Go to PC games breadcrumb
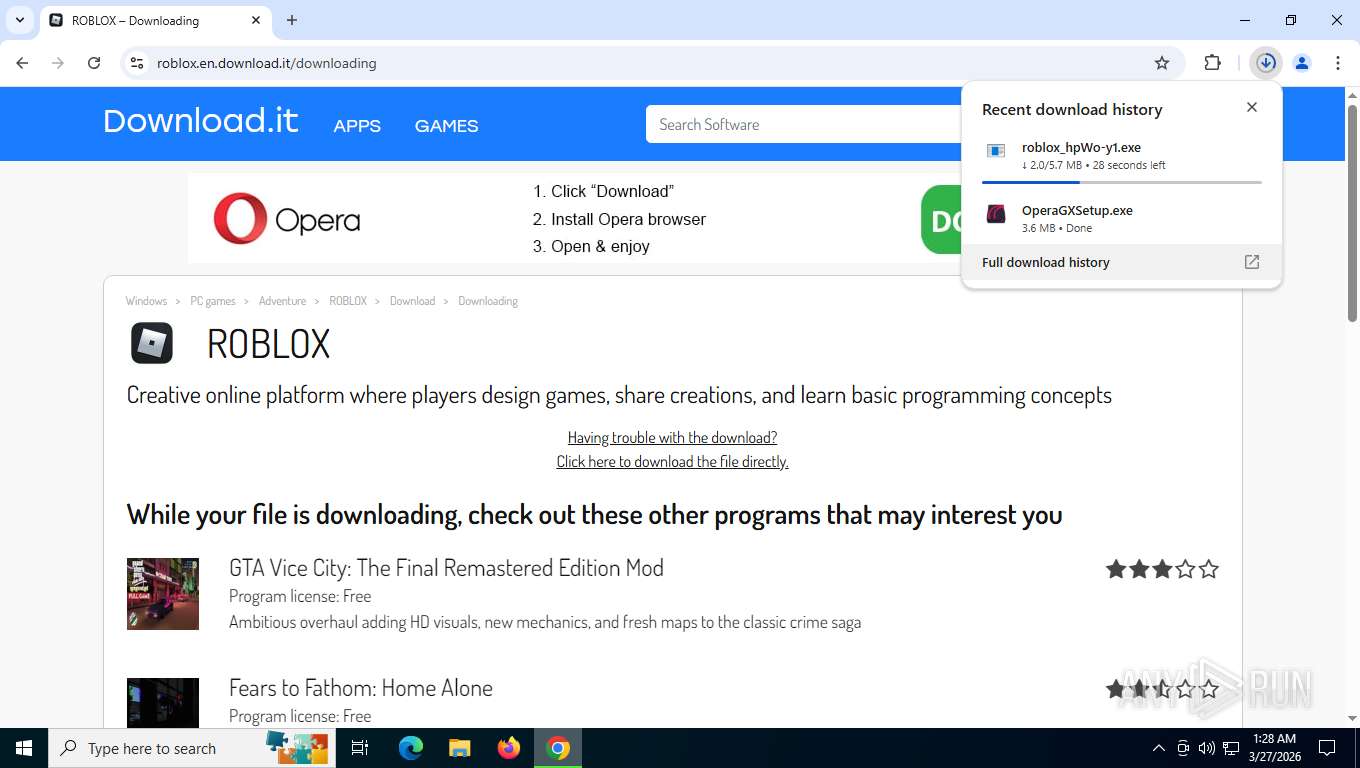Image resolution: width=1360 pixels, height=768 pixels. pyautogui.click(x=213, y=301)
